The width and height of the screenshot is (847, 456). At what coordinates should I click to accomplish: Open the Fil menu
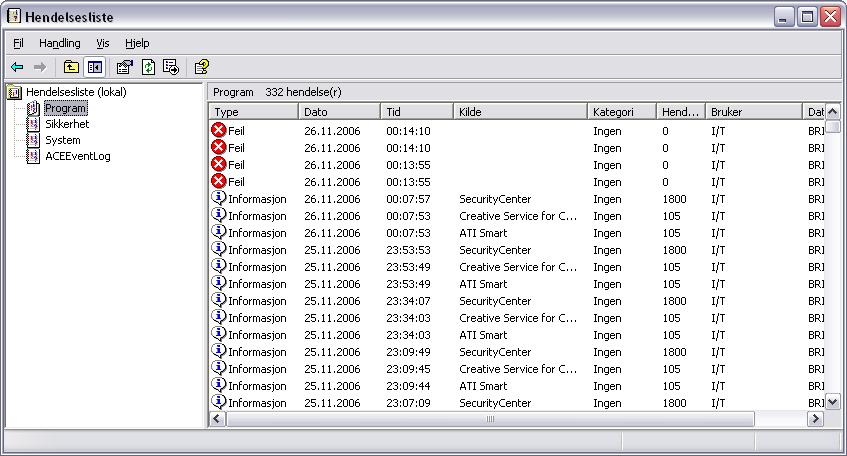click(x=18, y=43)
